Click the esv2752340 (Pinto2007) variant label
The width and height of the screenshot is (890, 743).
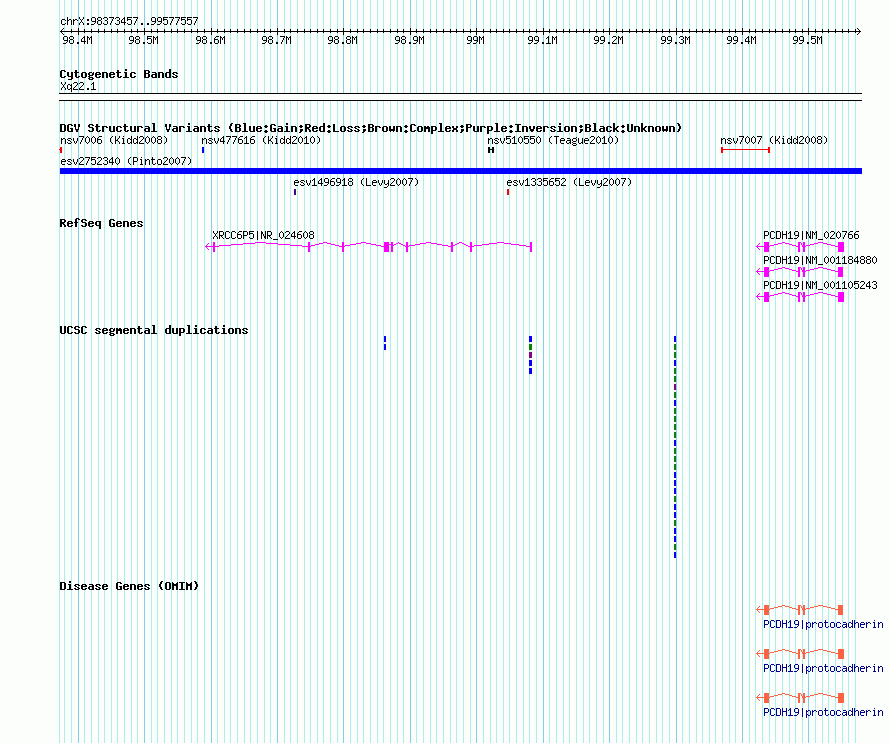tap(126, 161)
